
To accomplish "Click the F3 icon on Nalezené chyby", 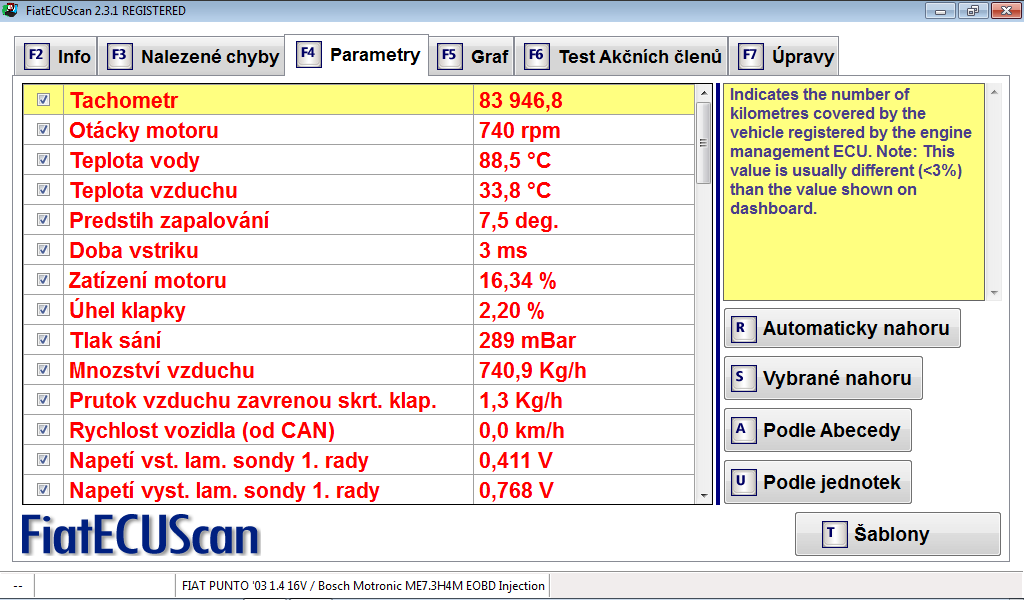I will click(x=120, y=56).
